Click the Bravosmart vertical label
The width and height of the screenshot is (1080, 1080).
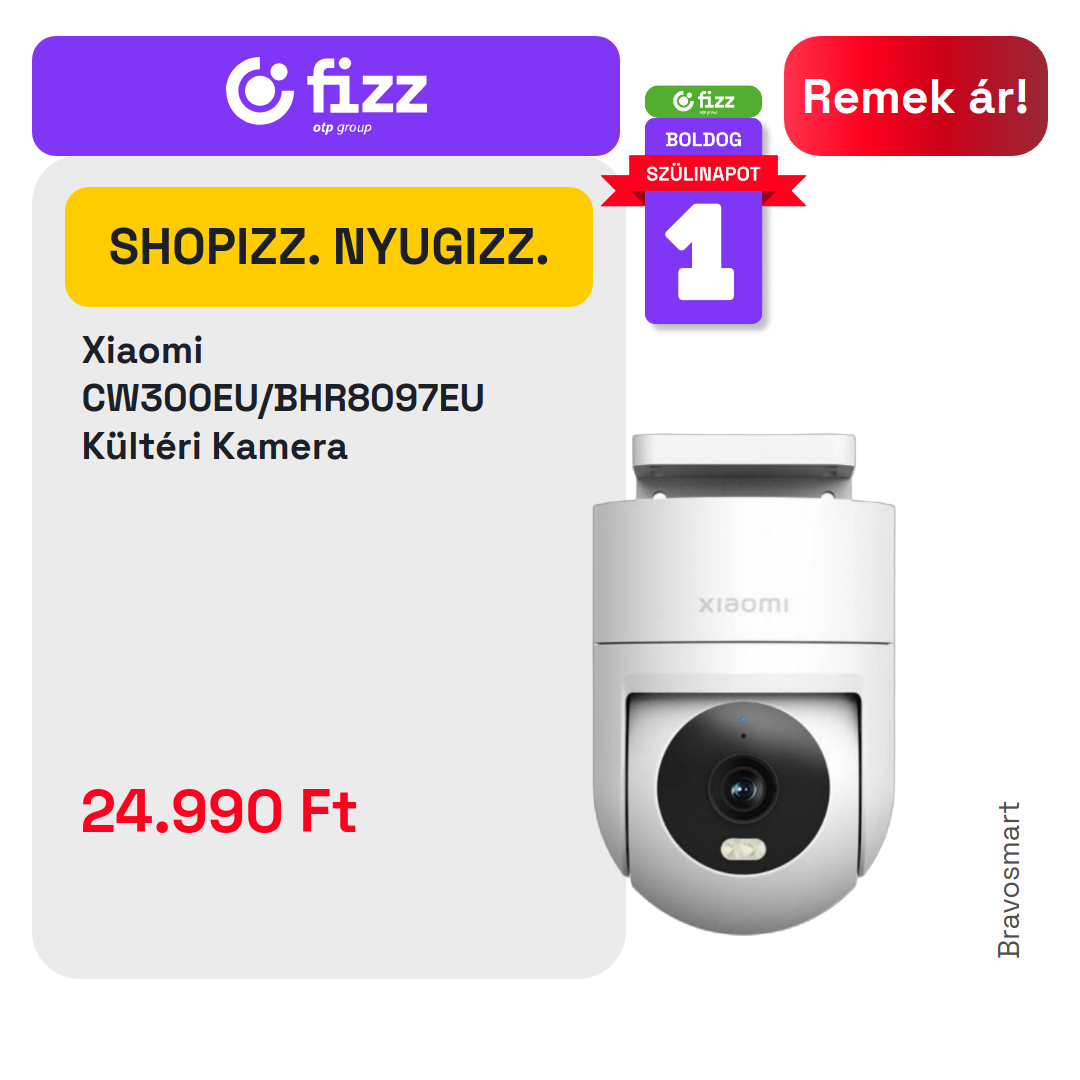(1008, 880)
